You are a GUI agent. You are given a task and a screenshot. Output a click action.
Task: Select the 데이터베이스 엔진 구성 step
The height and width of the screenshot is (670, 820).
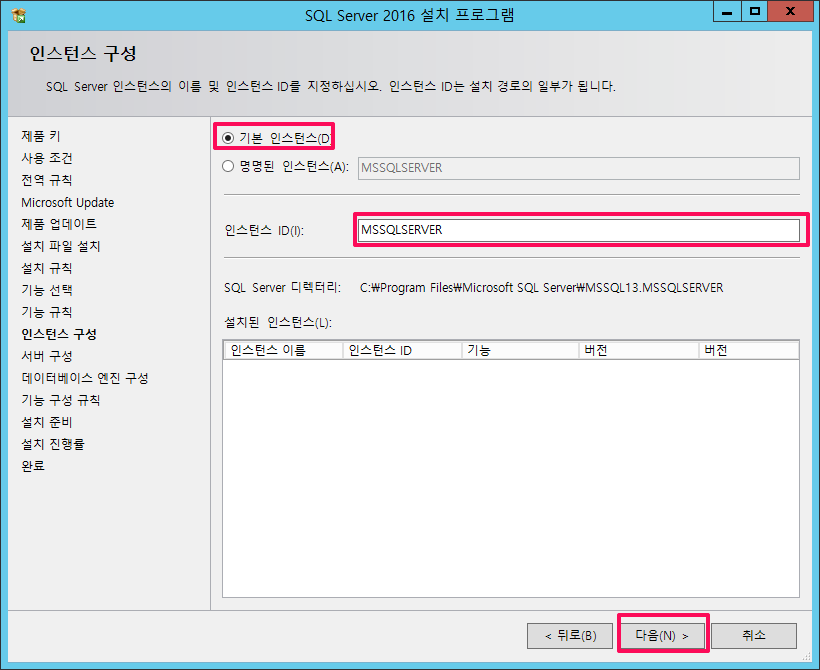tap(85, 378)
